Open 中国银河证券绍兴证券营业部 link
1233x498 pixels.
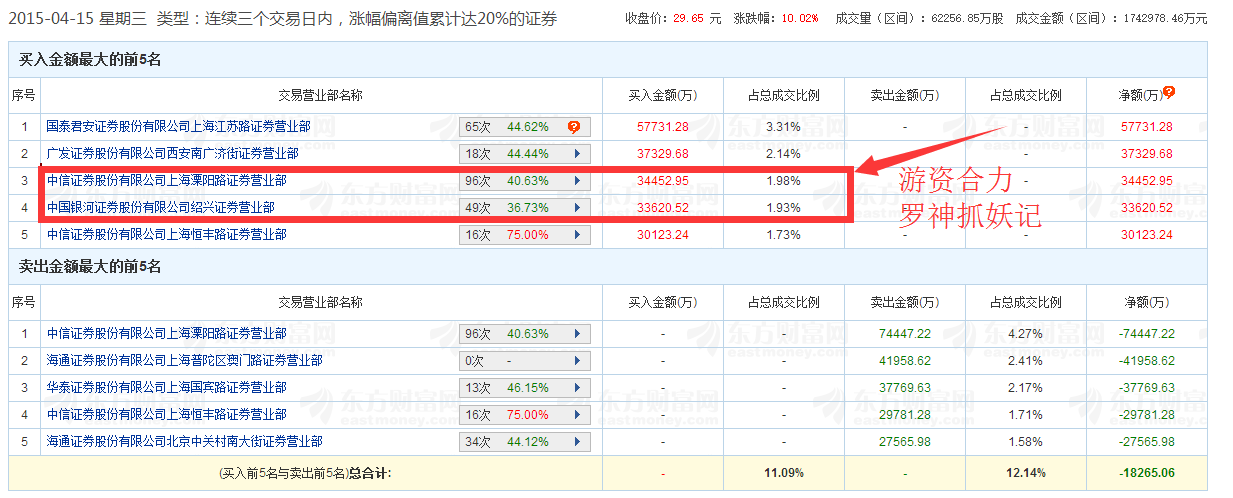tap(160, 208)
